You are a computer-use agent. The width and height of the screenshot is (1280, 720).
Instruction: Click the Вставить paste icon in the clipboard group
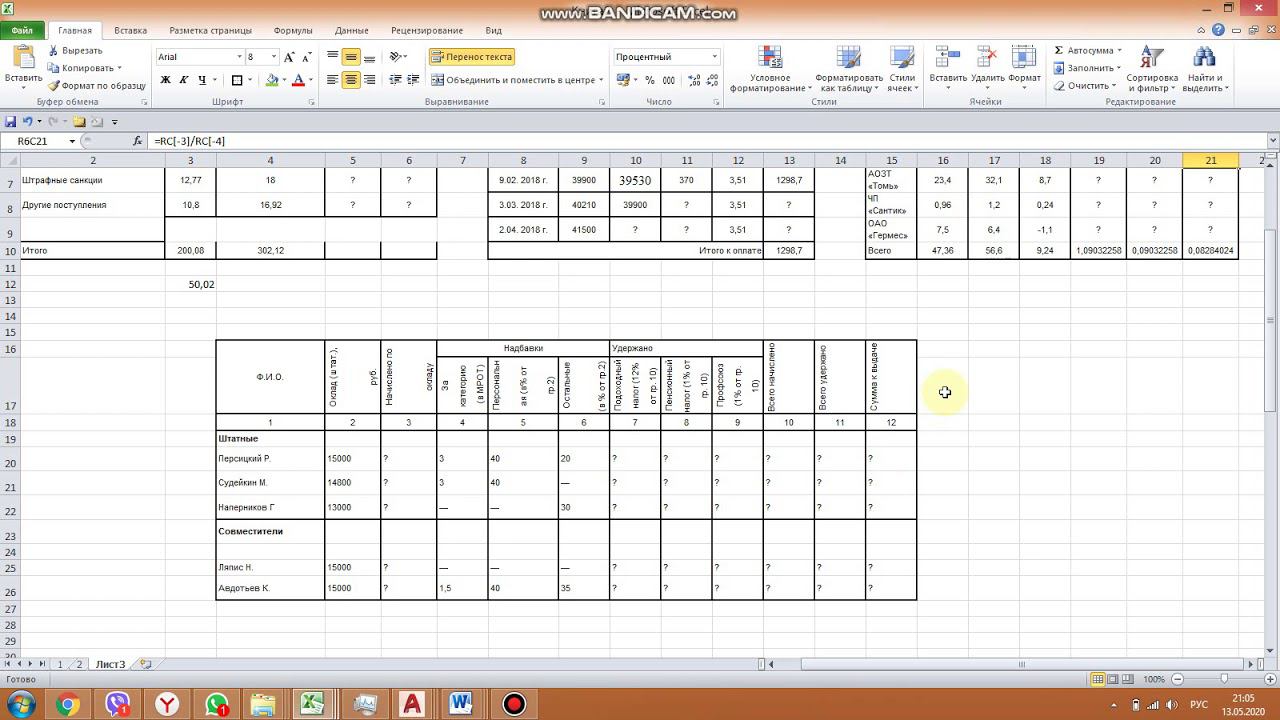(x=23, y=58)
